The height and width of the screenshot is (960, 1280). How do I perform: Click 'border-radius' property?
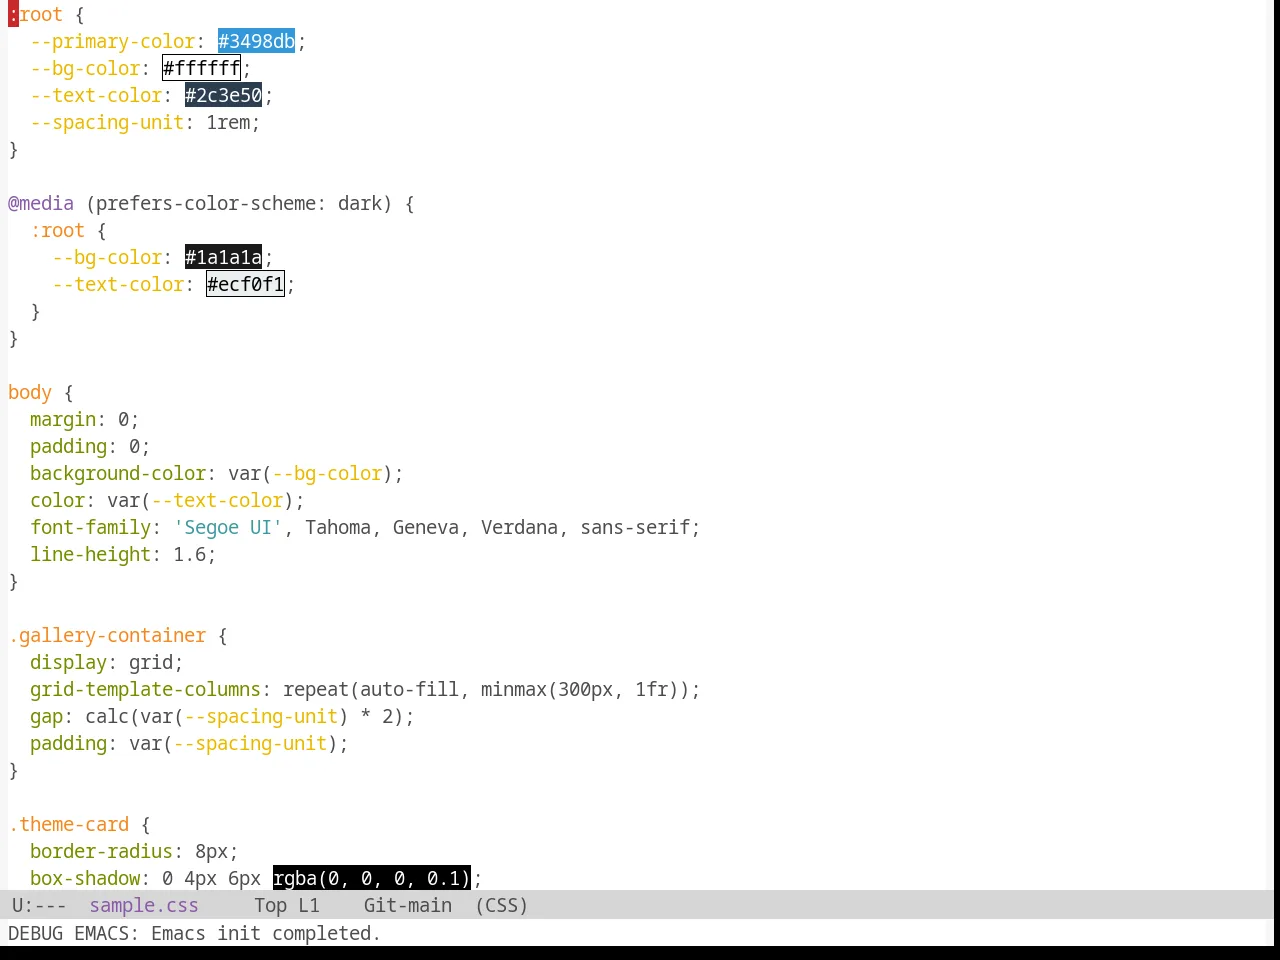101,851
